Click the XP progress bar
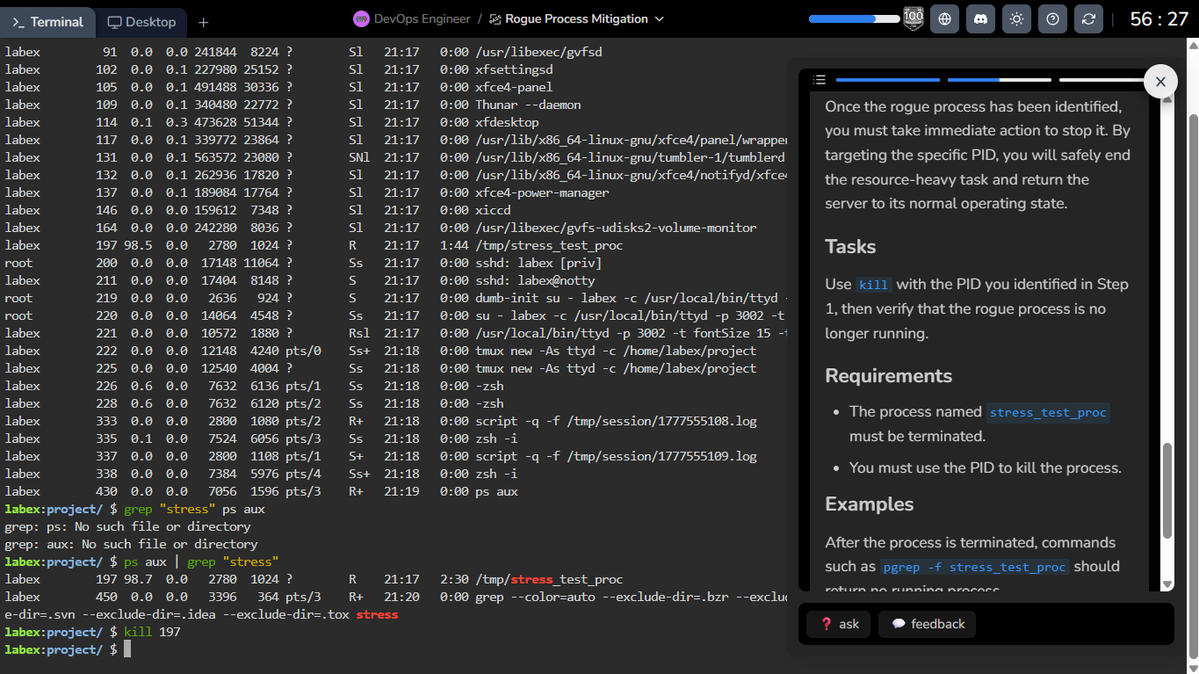 pyautogui.click(x=852, y=17)
